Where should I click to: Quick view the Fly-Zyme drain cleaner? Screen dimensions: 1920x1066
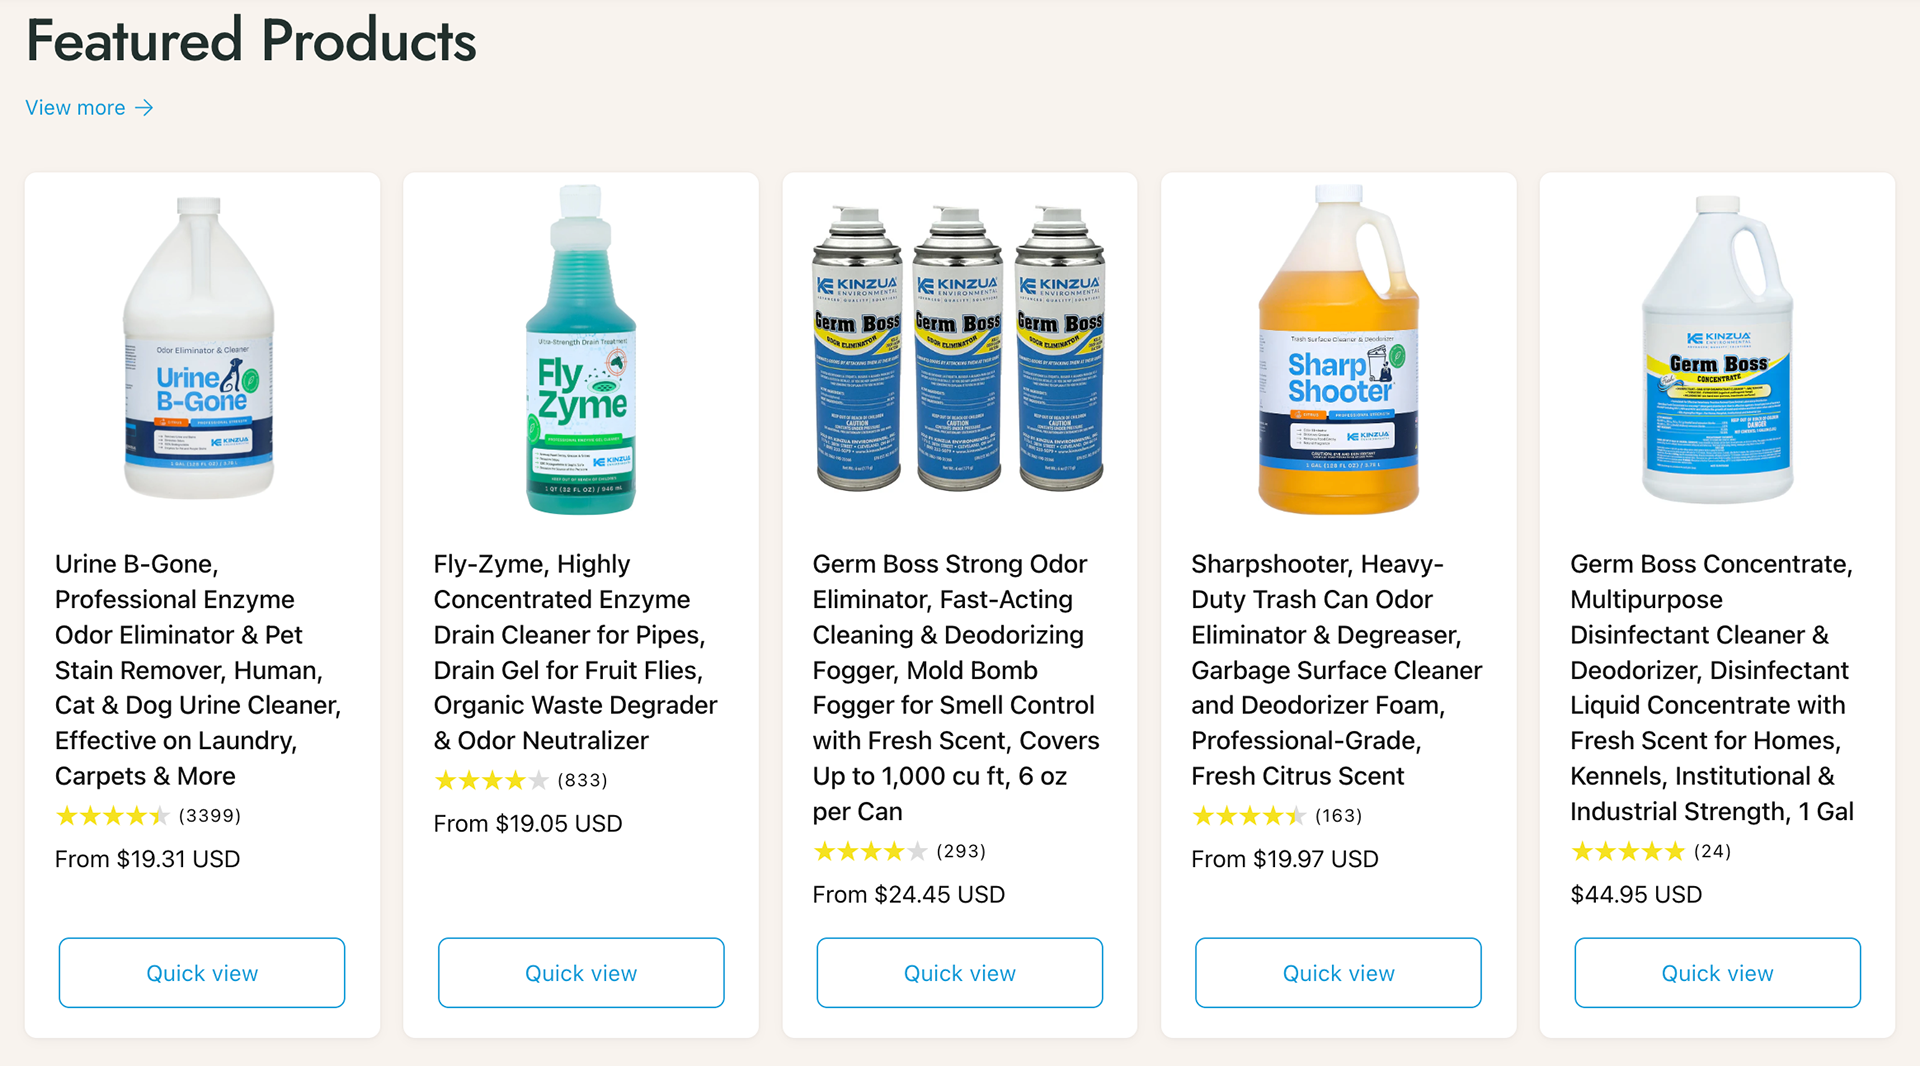tap(581, 973)
